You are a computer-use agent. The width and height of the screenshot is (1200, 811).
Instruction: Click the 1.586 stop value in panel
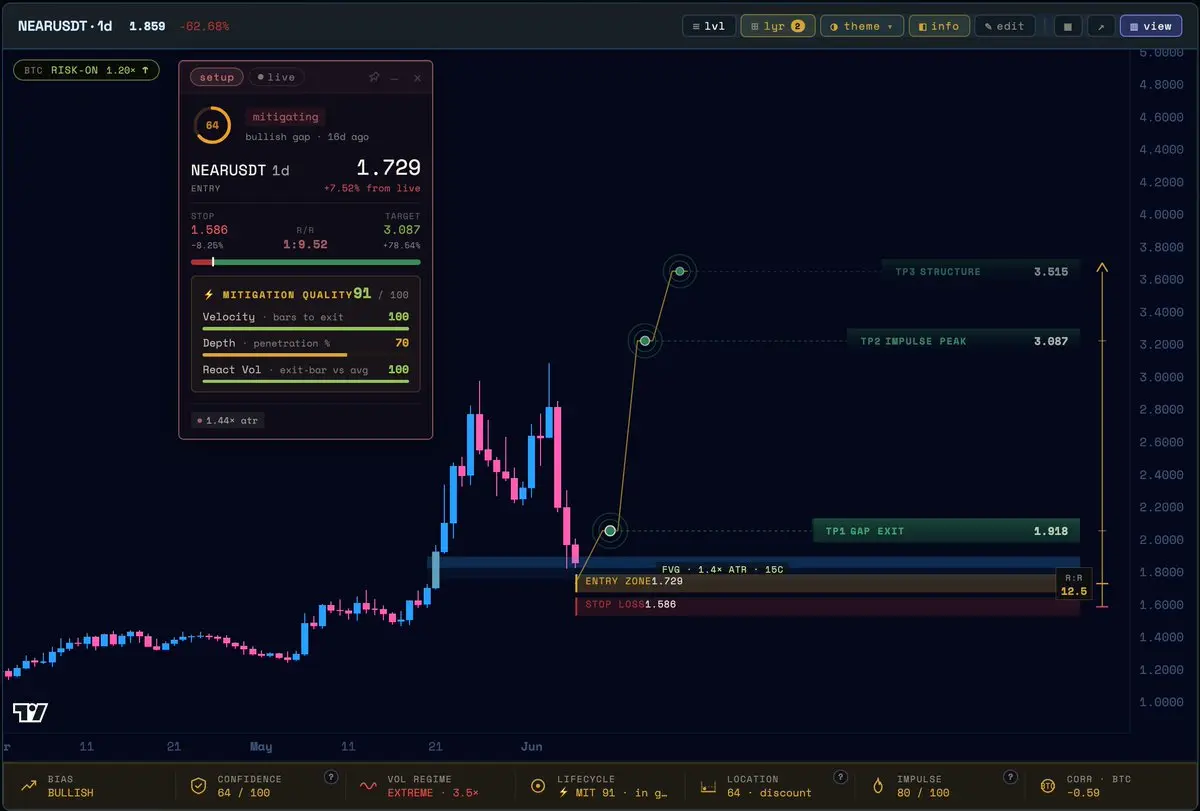tap(209, 230)
